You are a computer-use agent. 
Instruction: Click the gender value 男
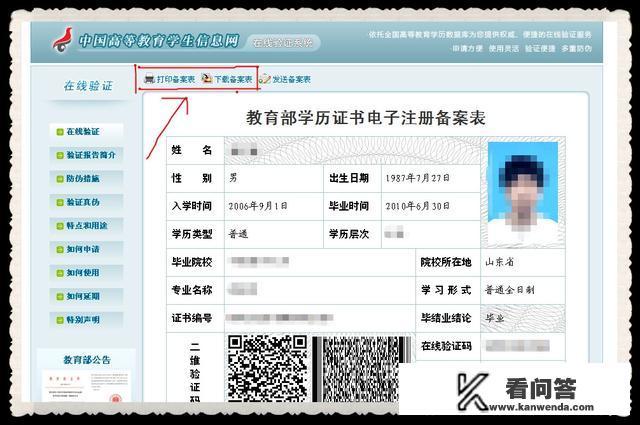(233, 178)
